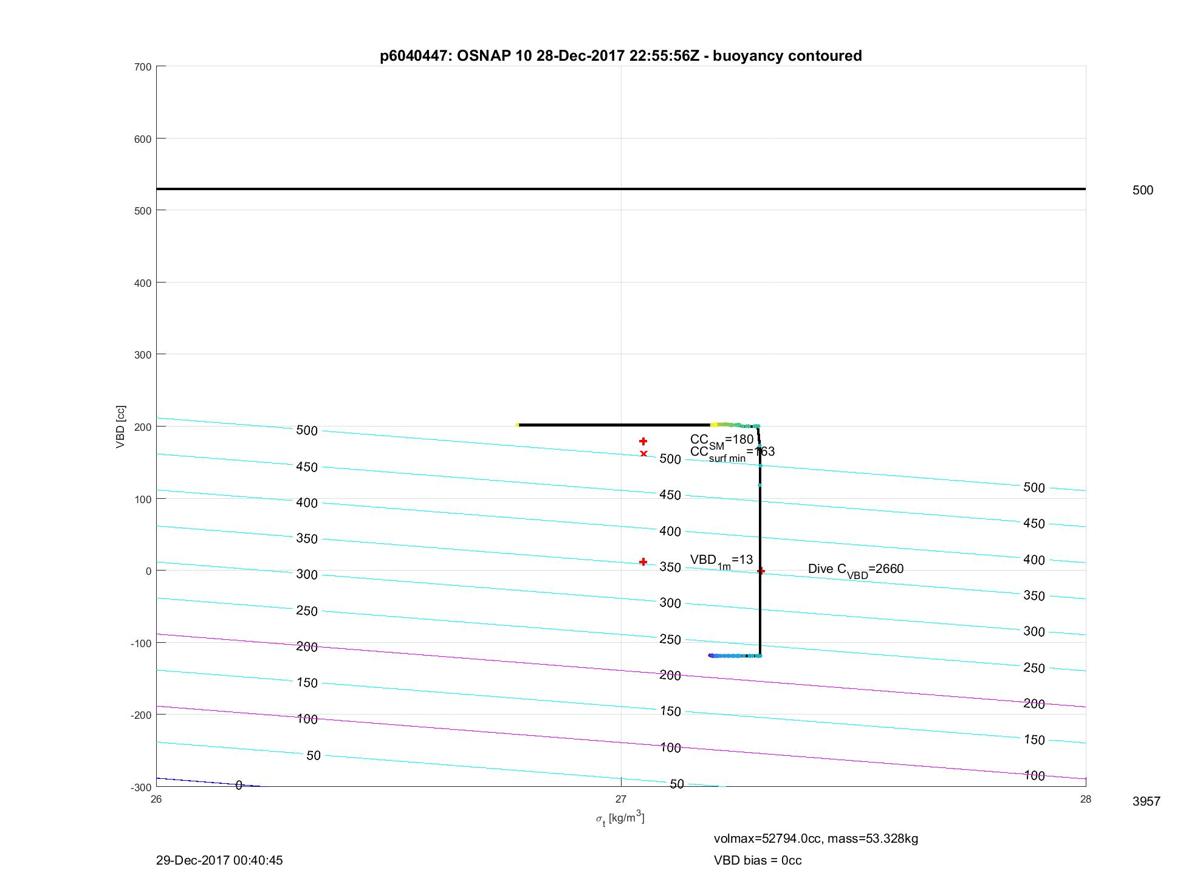
Task: Click the plot title "p6040447: OSNAP 10"
Action: [456, 56]
